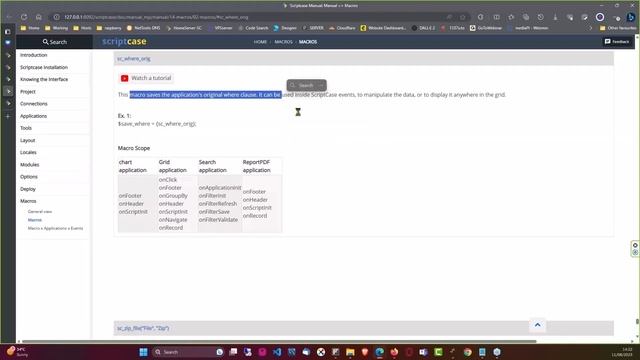This screenshot has width=640, height=360.
Task: Click the scroll-to-top chevron button
Action: coord(538,325)
